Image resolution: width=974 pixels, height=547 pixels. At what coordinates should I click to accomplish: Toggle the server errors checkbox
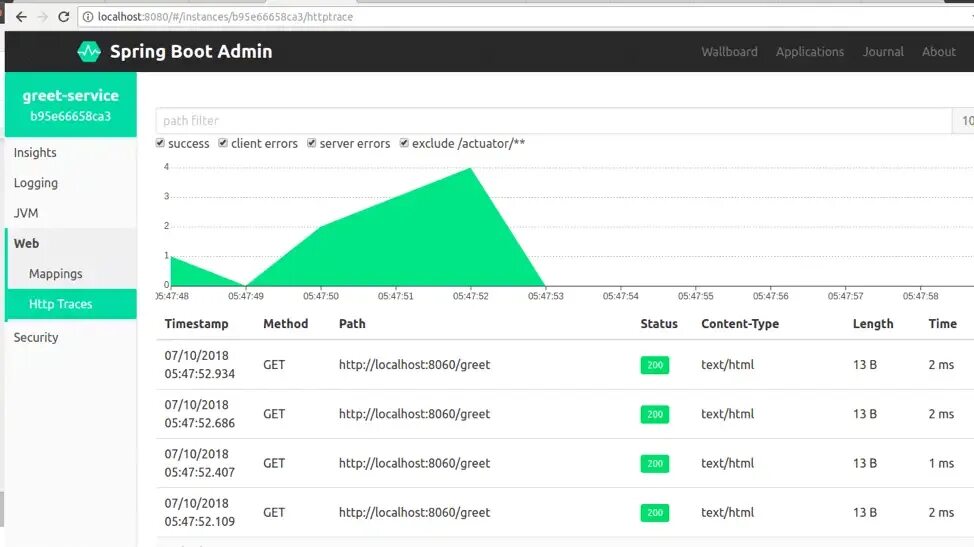[312, 143]
